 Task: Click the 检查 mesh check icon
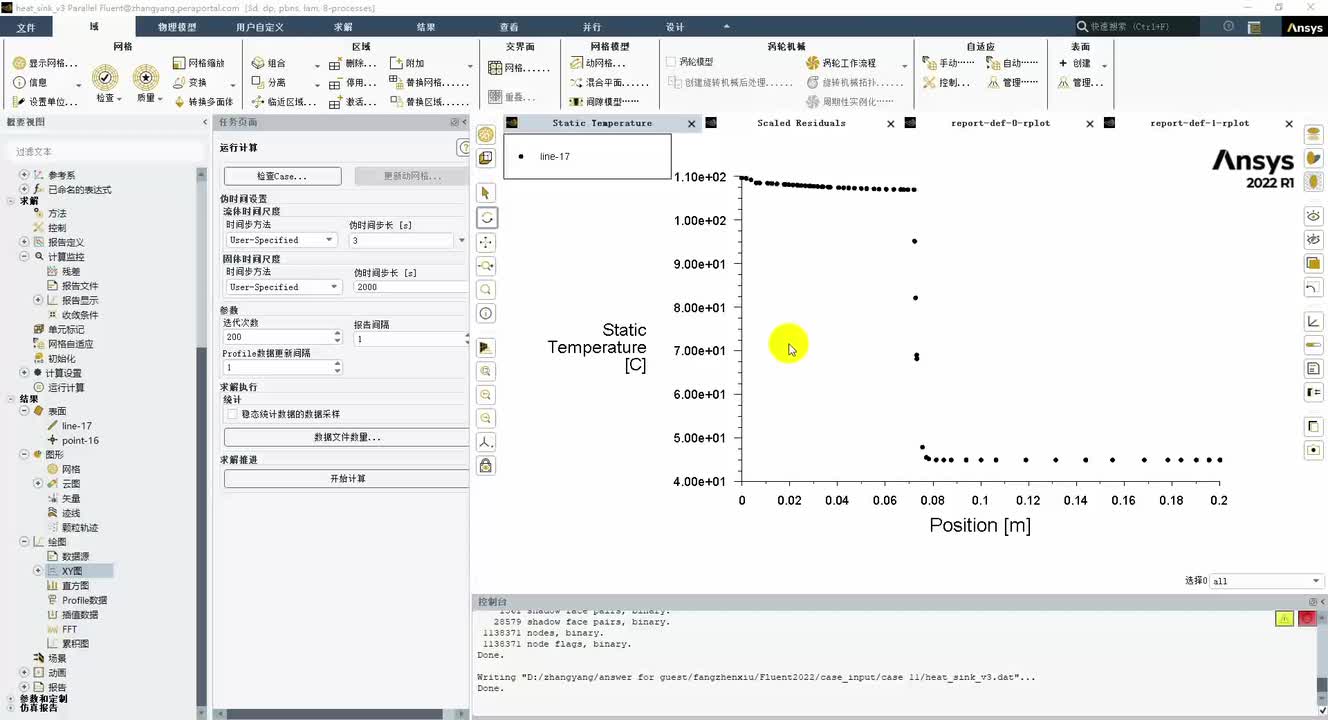pos(105,77)
